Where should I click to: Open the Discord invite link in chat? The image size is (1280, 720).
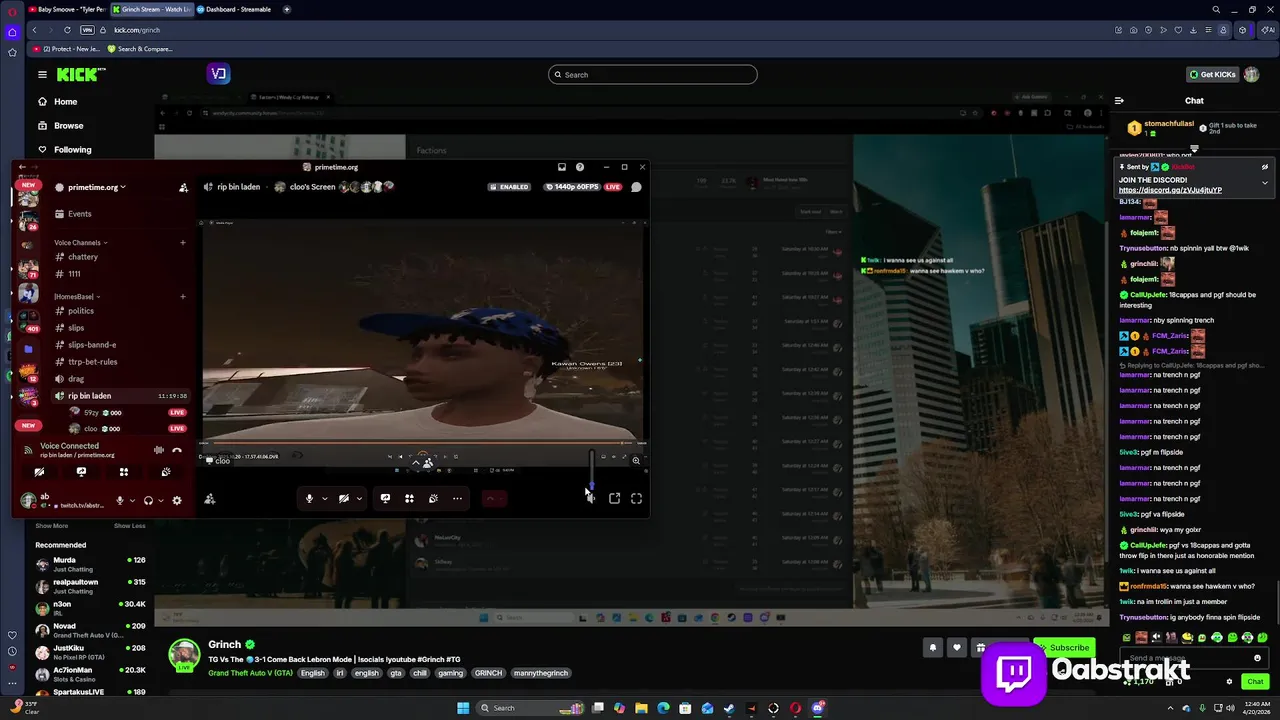click(1170, 190)
